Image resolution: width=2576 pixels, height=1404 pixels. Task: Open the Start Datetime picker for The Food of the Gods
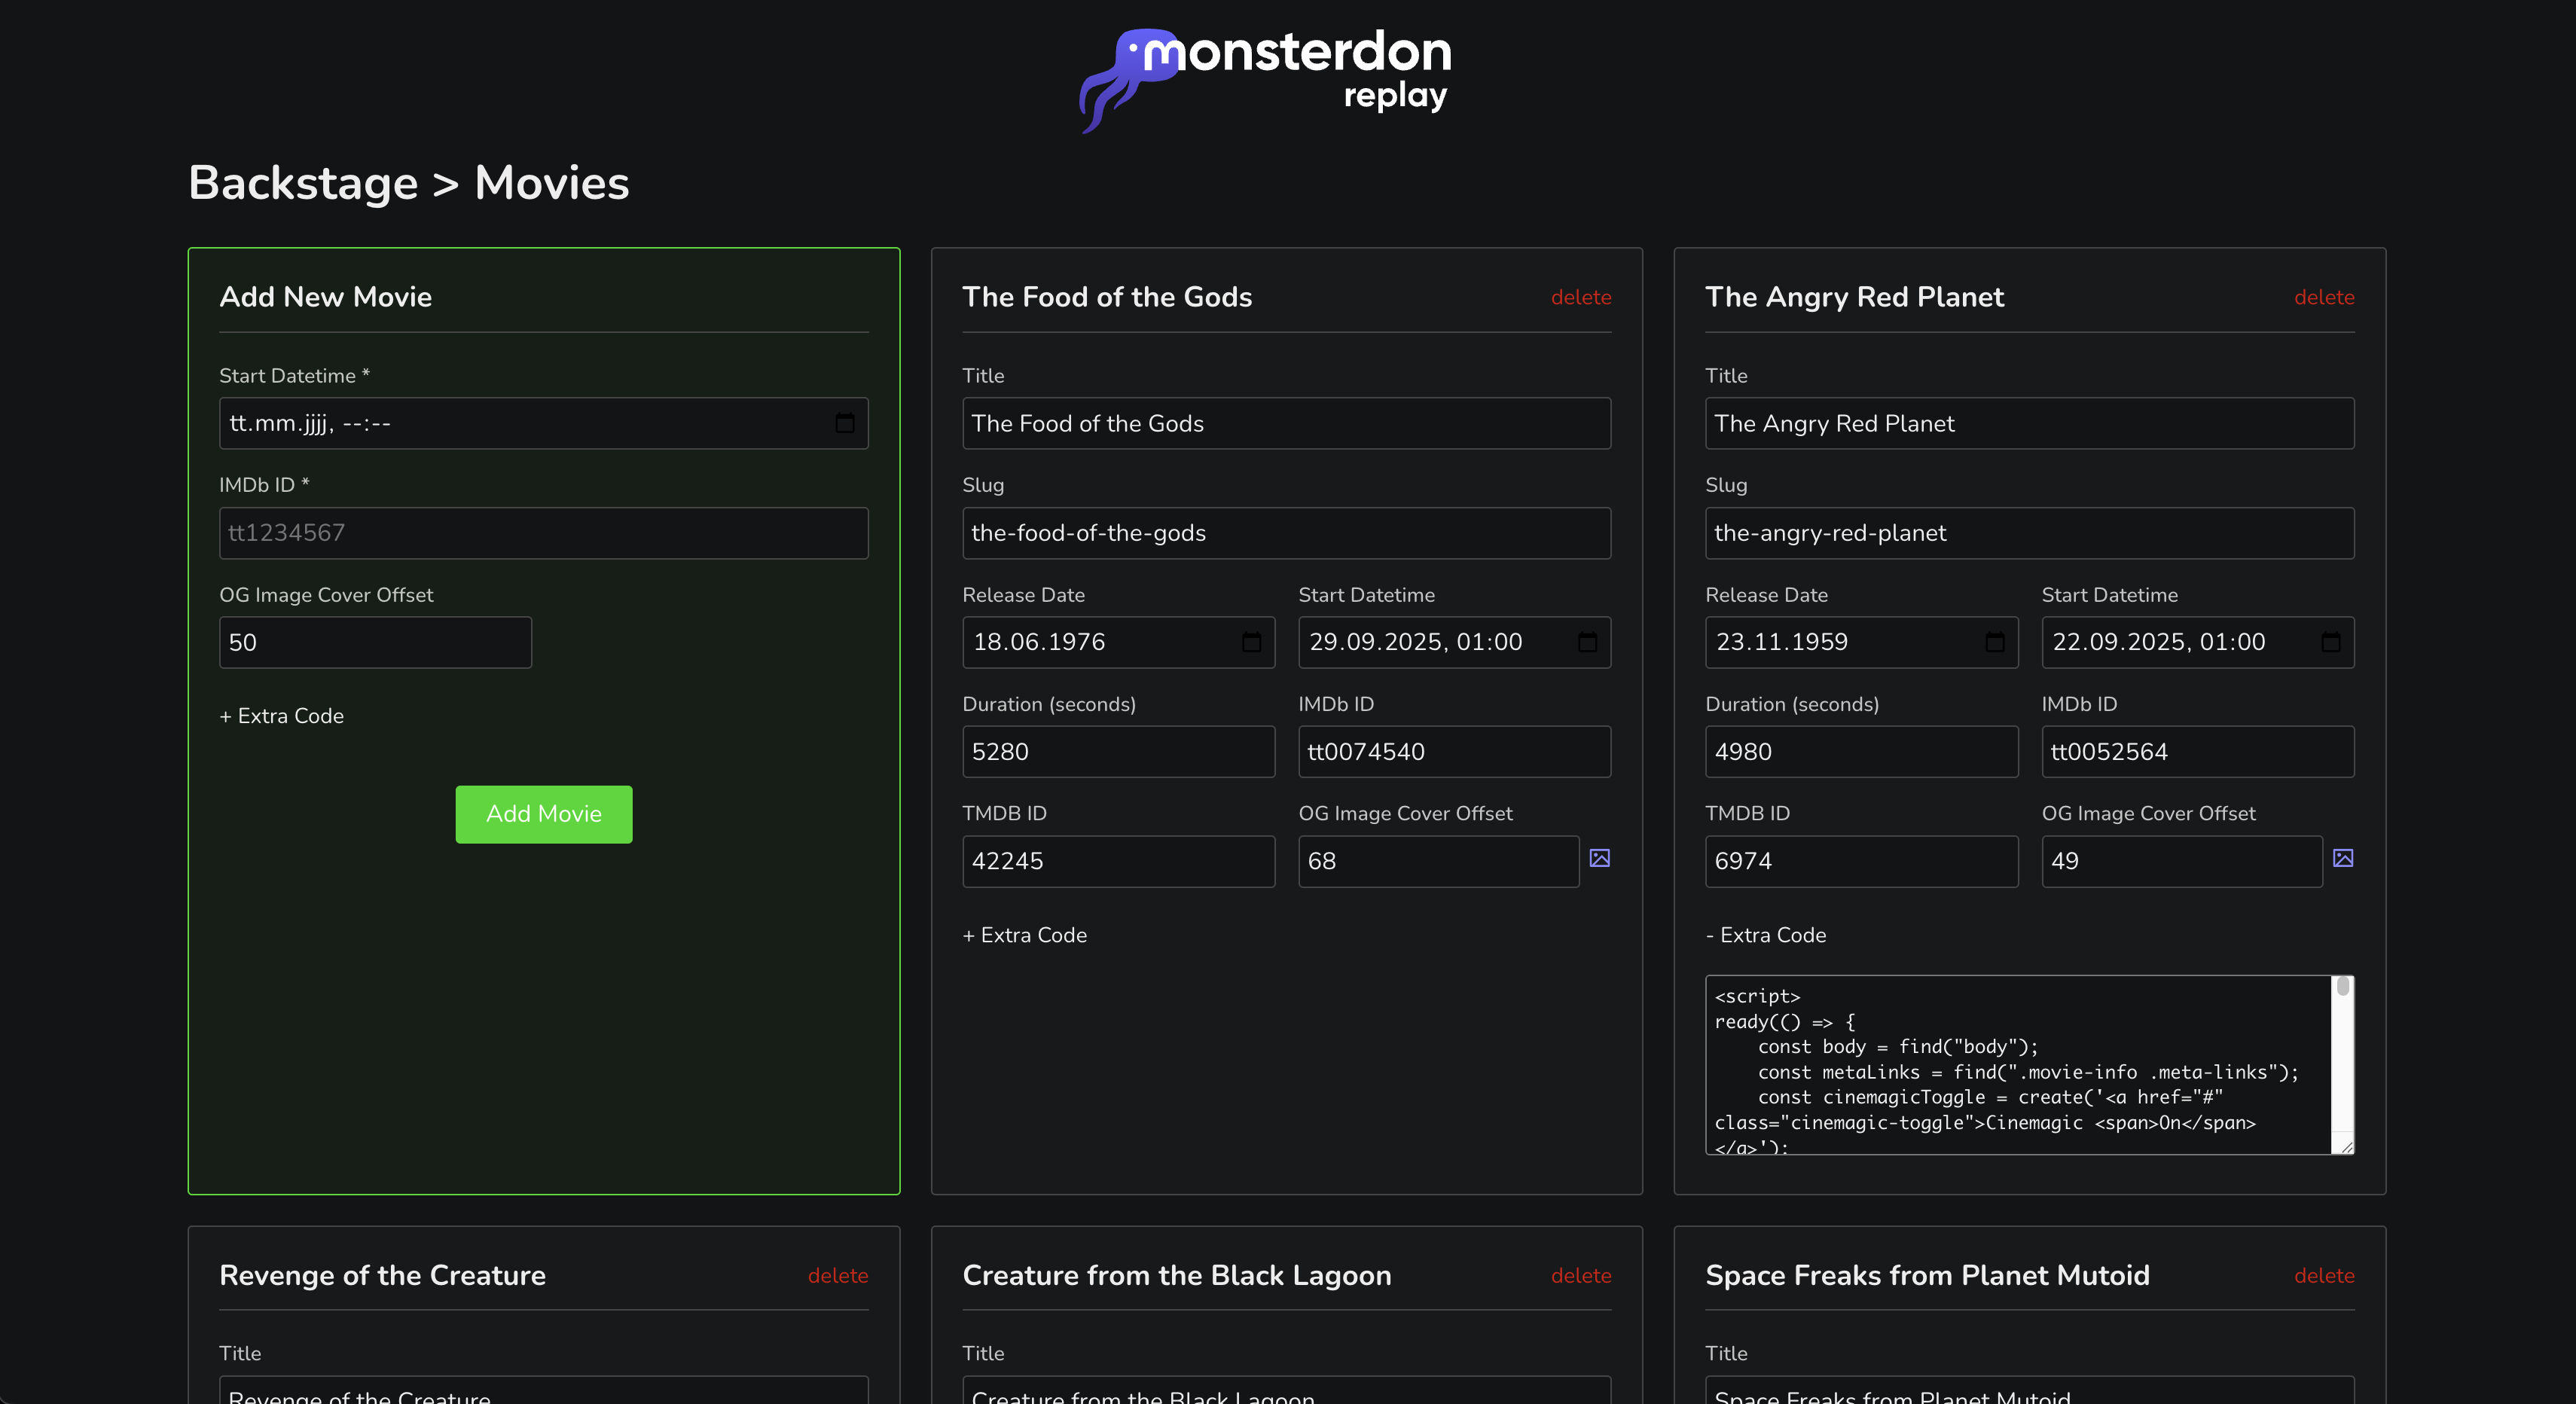click(x=1588, y=642)
